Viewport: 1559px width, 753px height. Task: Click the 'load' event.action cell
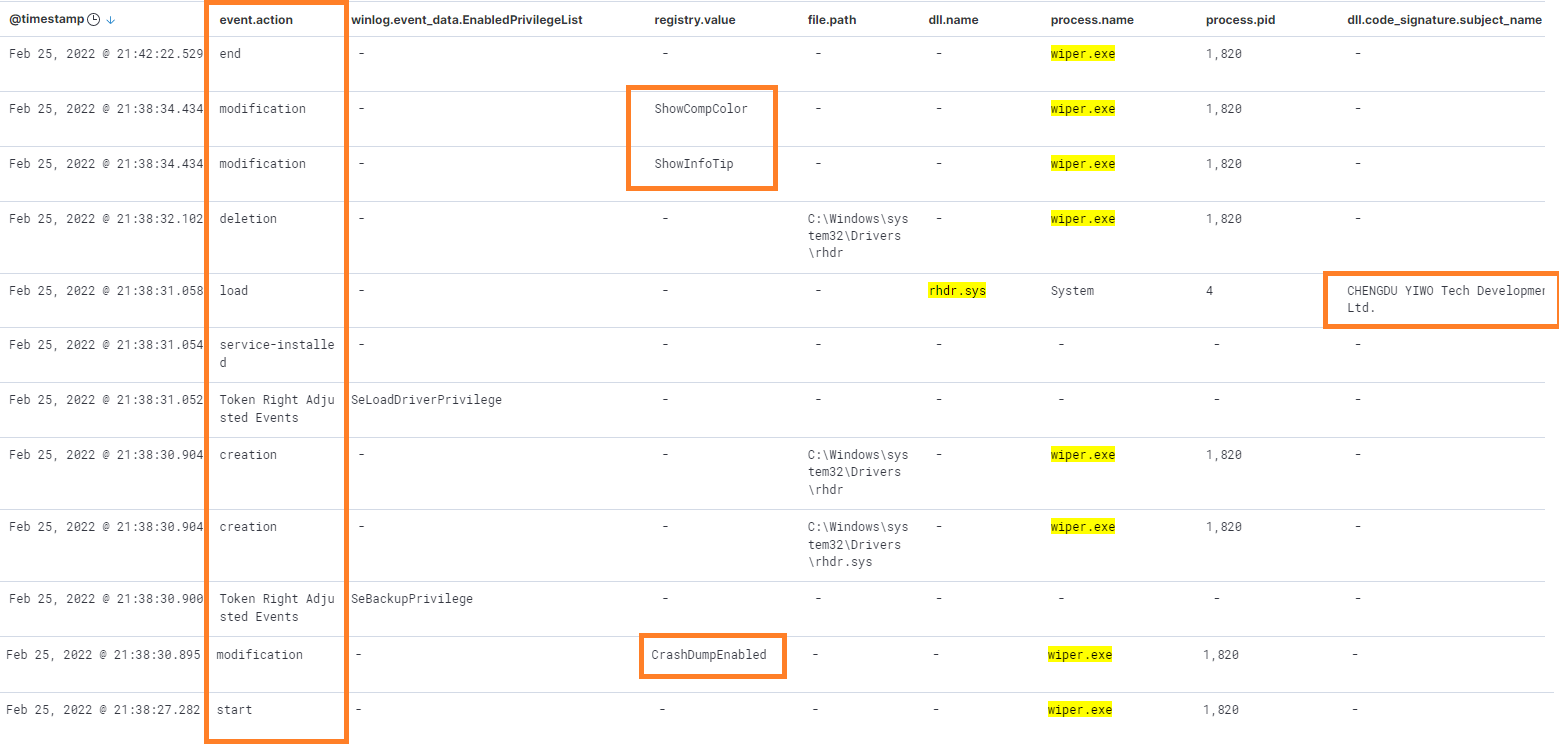coord(234,291)
